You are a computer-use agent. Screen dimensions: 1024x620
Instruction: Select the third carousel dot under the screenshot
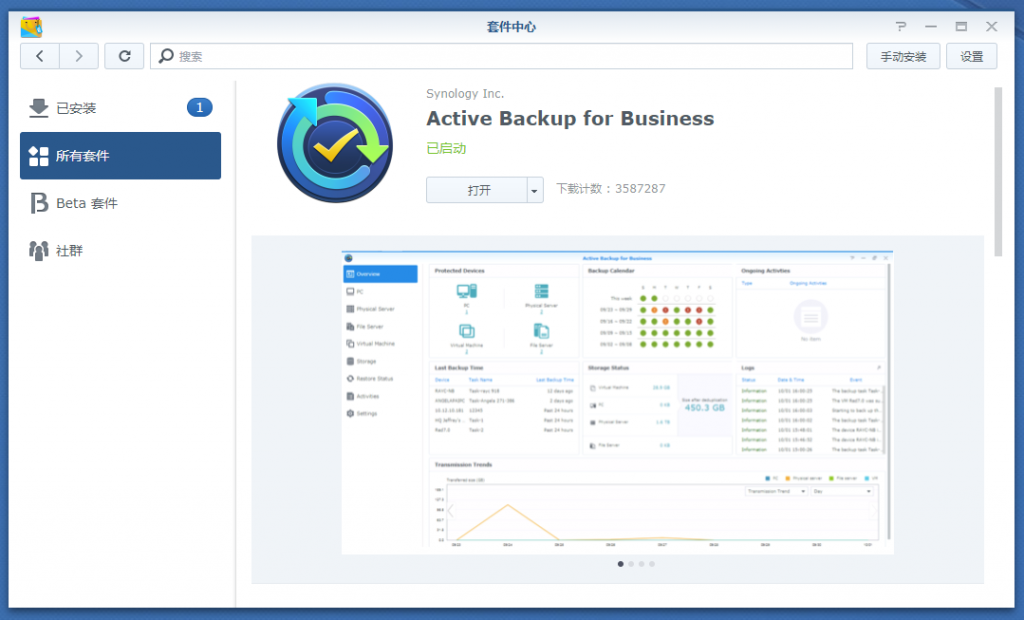641,564
